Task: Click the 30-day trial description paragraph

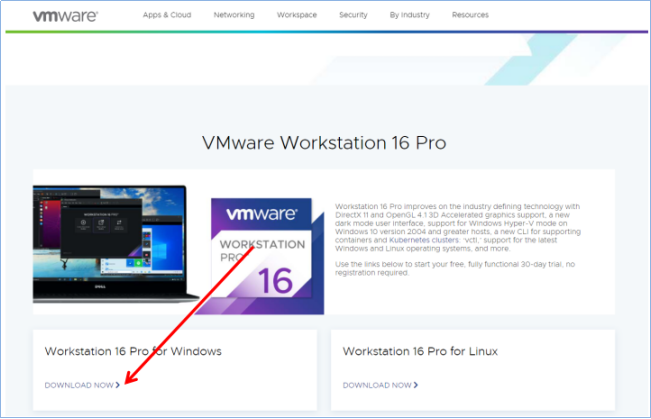Action: pyautogui.click(x=455, y=268)
